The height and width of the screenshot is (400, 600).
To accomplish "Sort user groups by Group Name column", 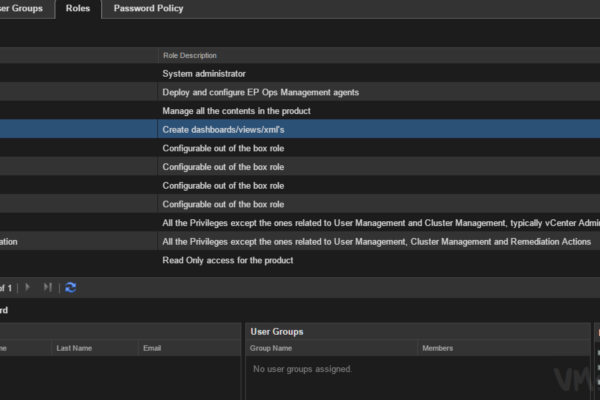I will (271, 348).
